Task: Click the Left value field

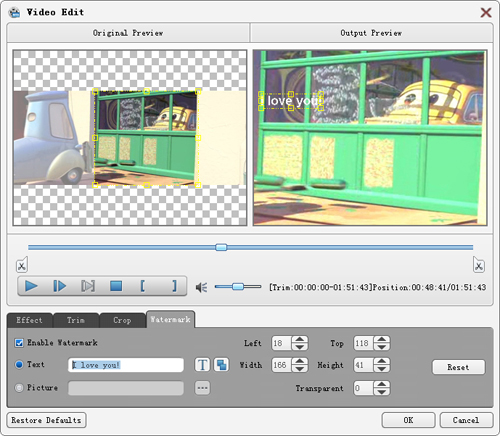Action: pos(282,343)
